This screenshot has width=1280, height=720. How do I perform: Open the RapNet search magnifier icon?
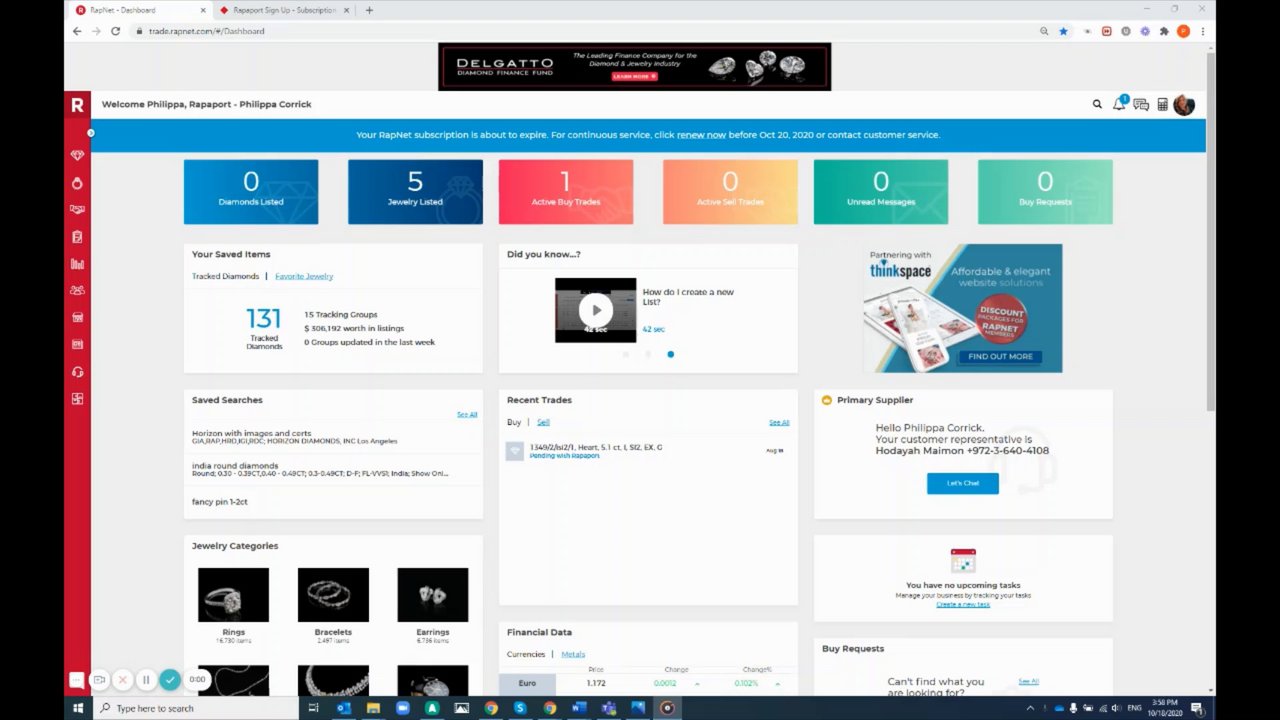[1097, 104]
